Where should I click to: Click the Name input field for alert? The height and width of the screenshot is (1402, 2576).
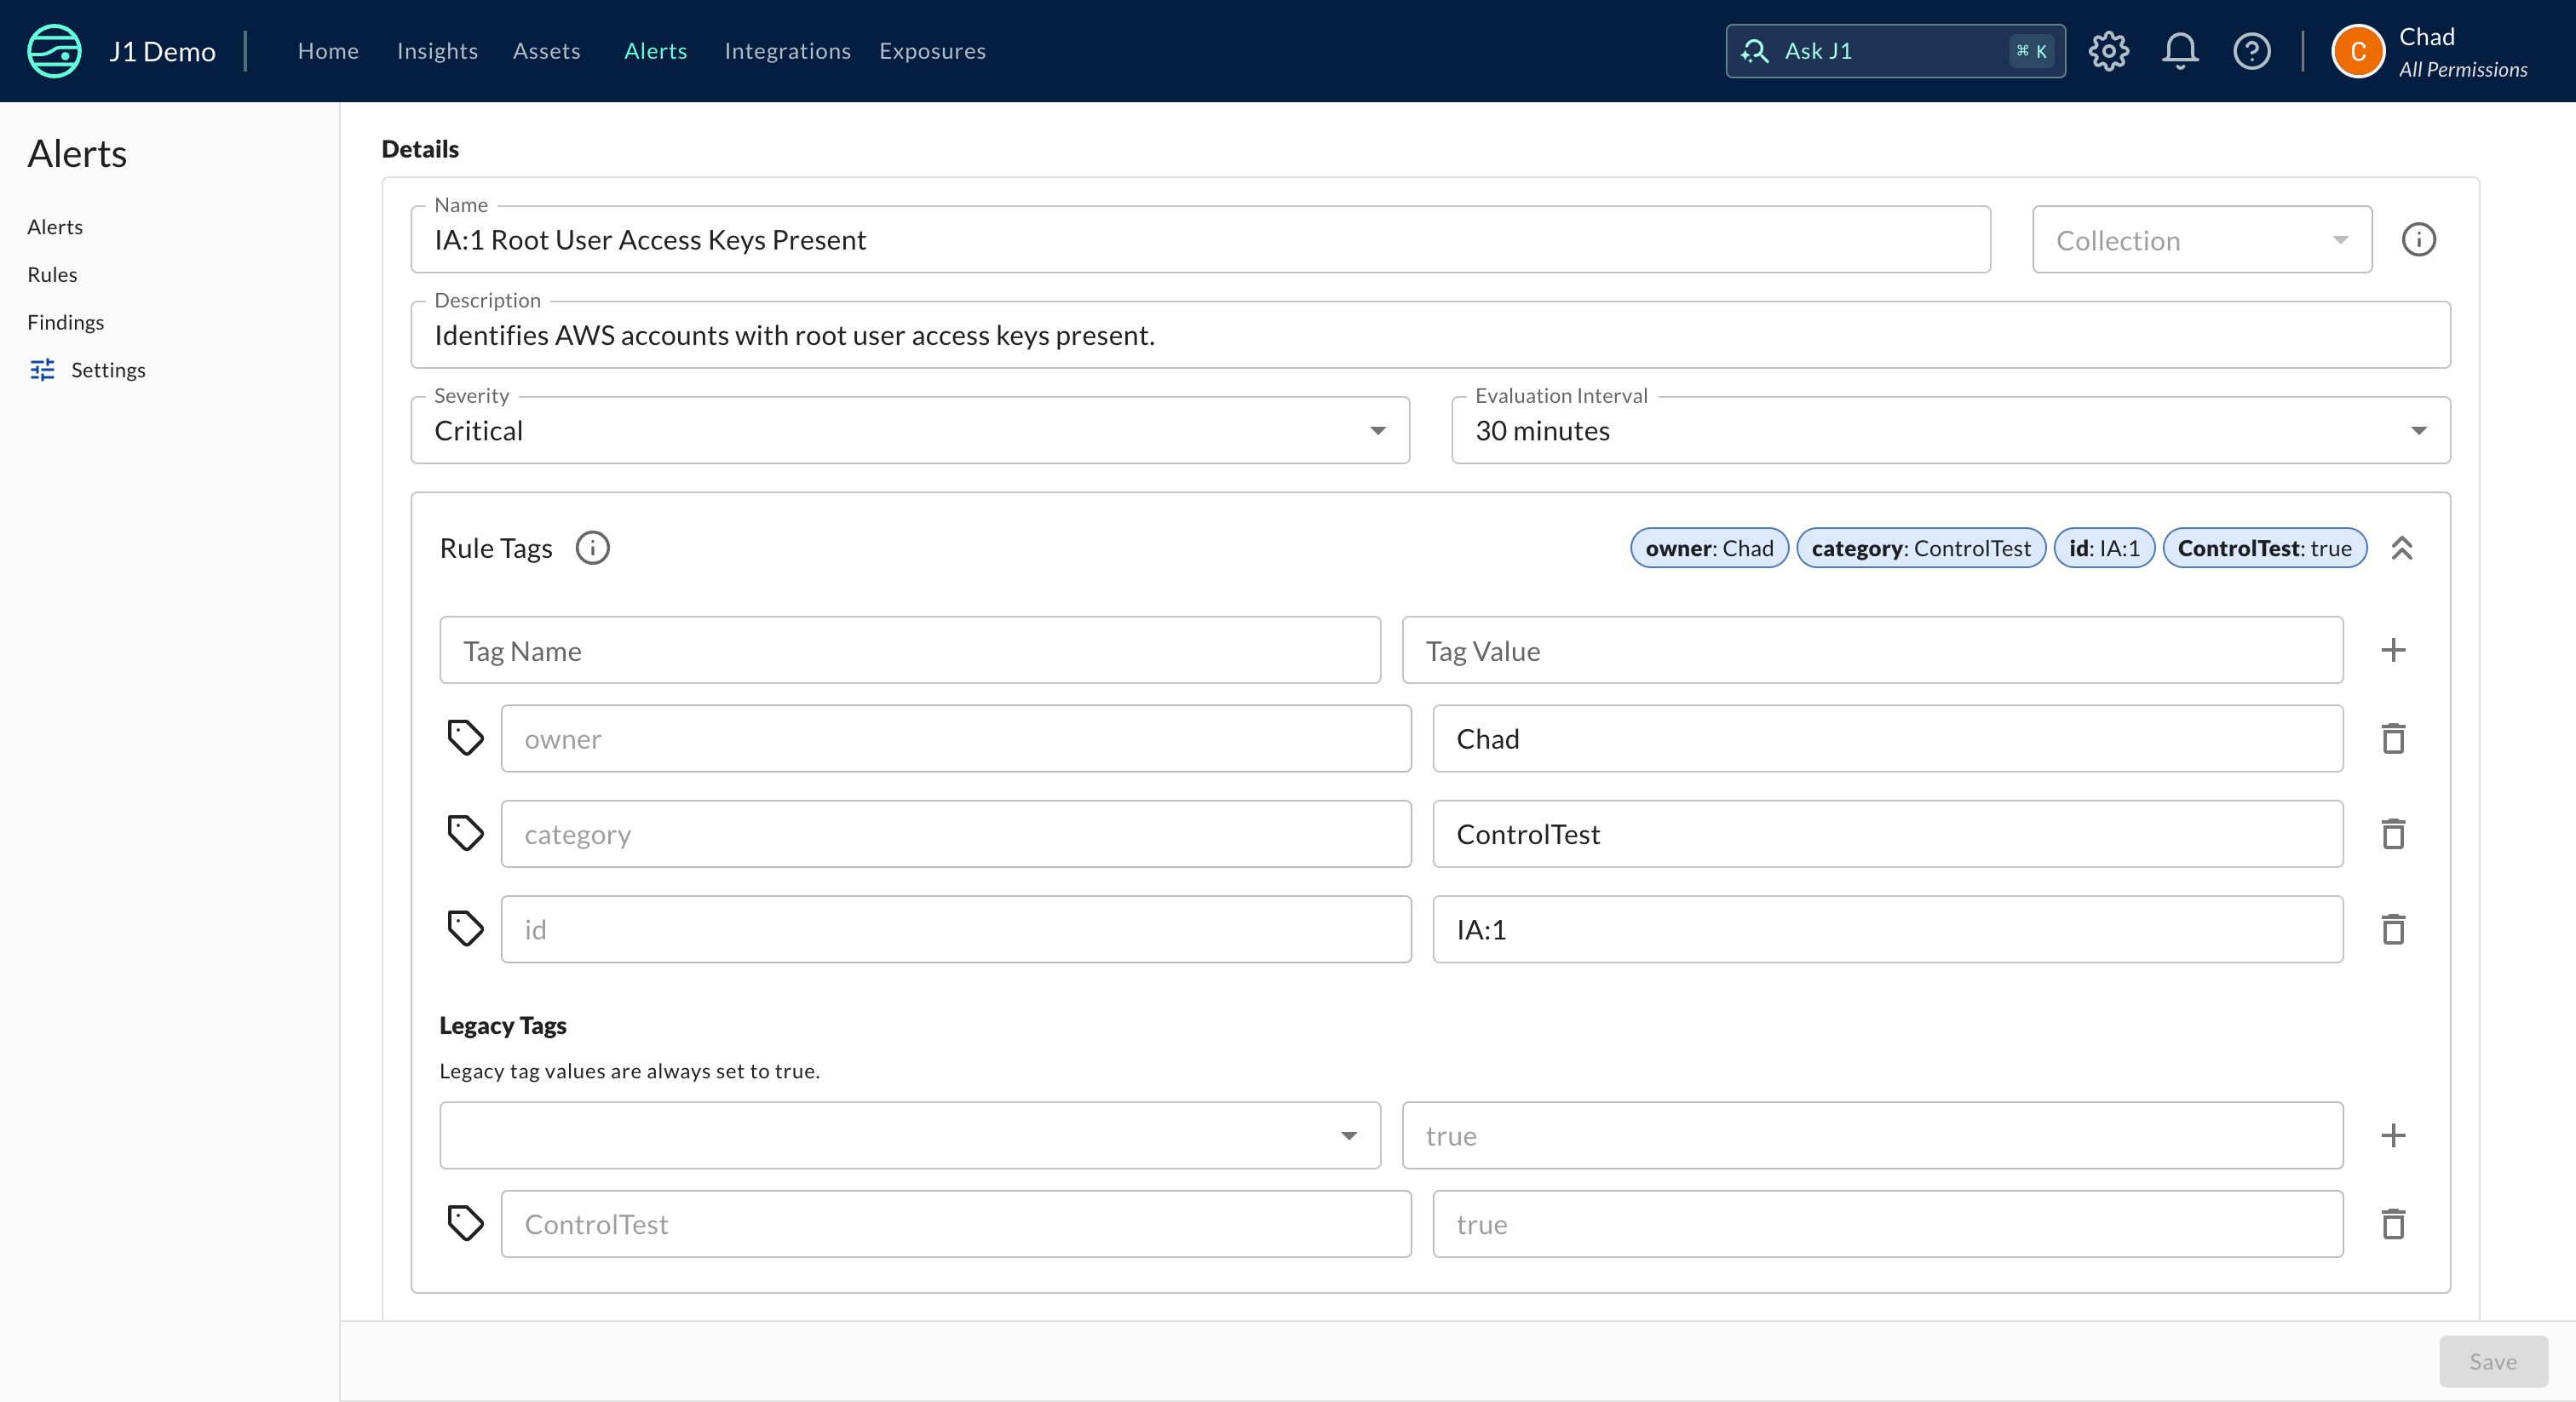click(1204, 238)
